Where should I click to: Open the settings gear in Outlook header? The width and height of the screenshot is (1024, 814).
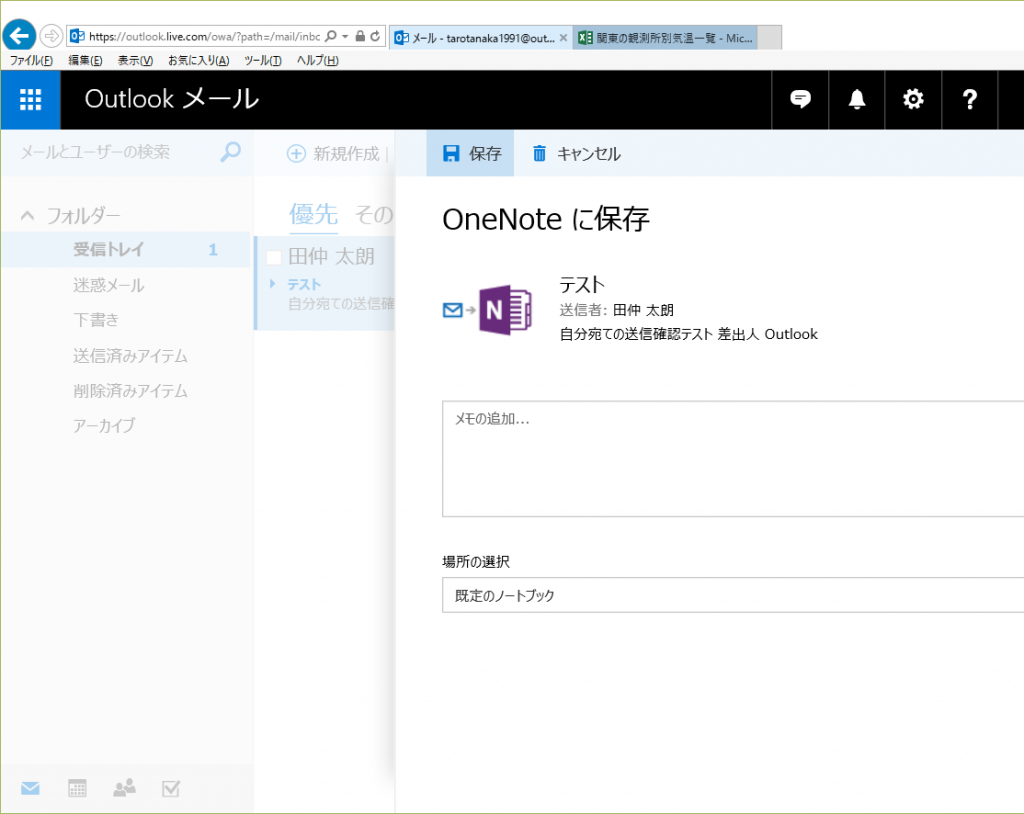[913, 99]
